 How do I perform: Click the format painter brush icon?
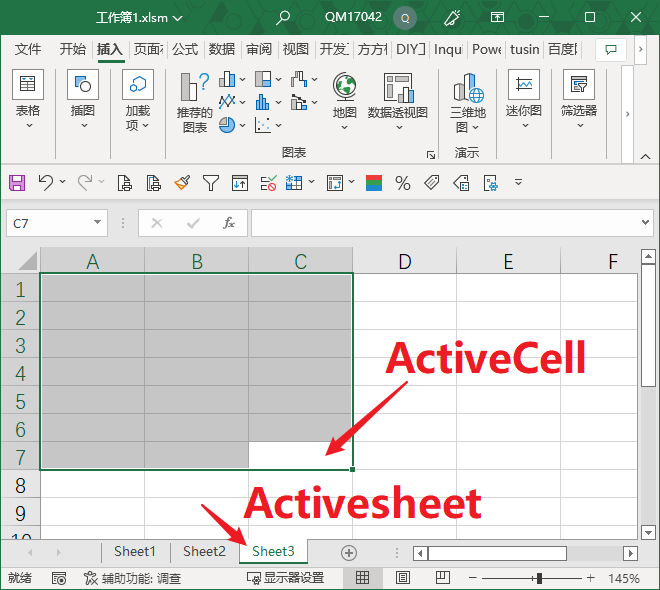182,183
